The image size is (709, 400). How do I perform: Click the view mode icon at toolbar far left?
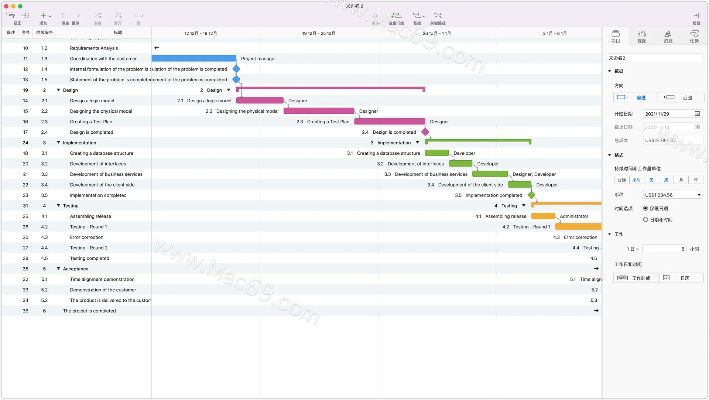pyautogui.click(x=11, y=15)
